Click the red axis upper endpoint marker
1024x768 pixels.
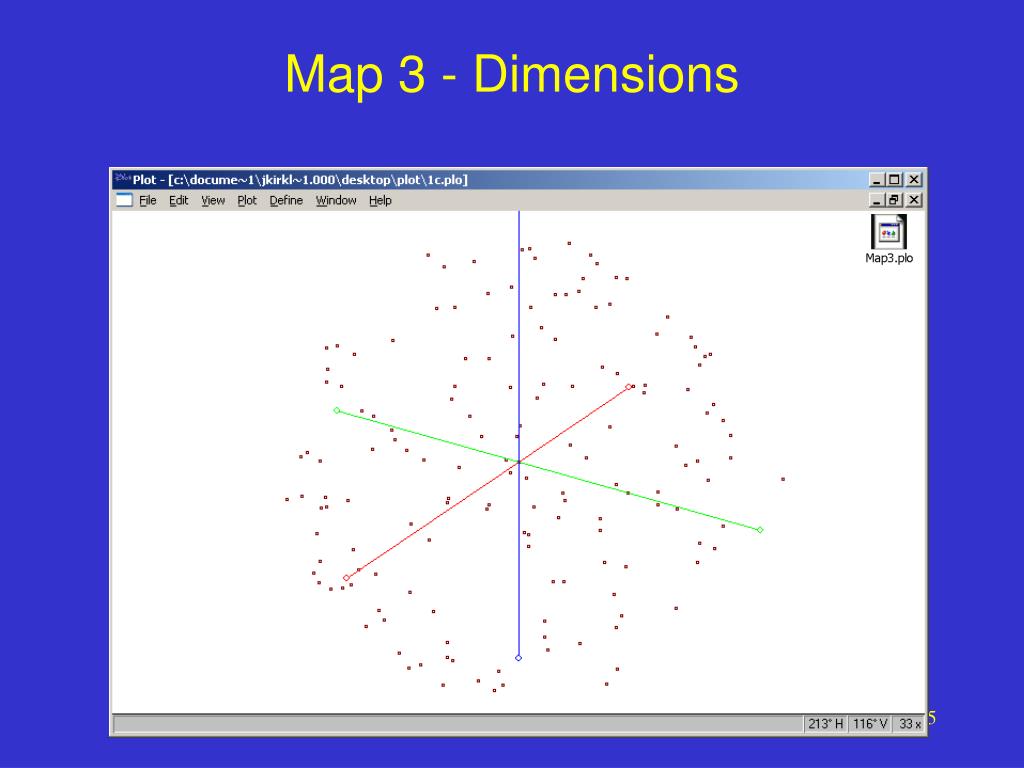(x=629, y=387)
